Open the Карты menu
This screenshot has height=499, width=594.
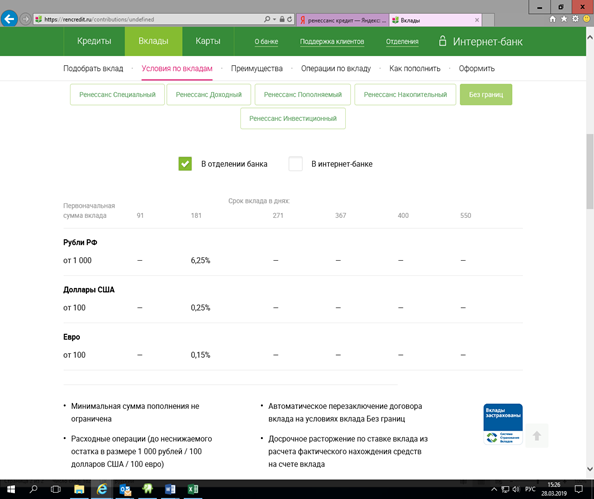point(208,41)
